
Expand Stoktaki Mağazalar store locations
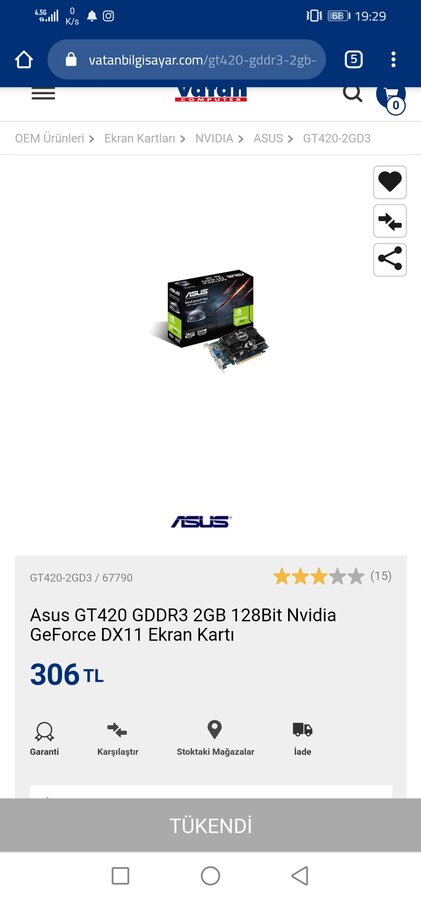click(x=215, y=739)
